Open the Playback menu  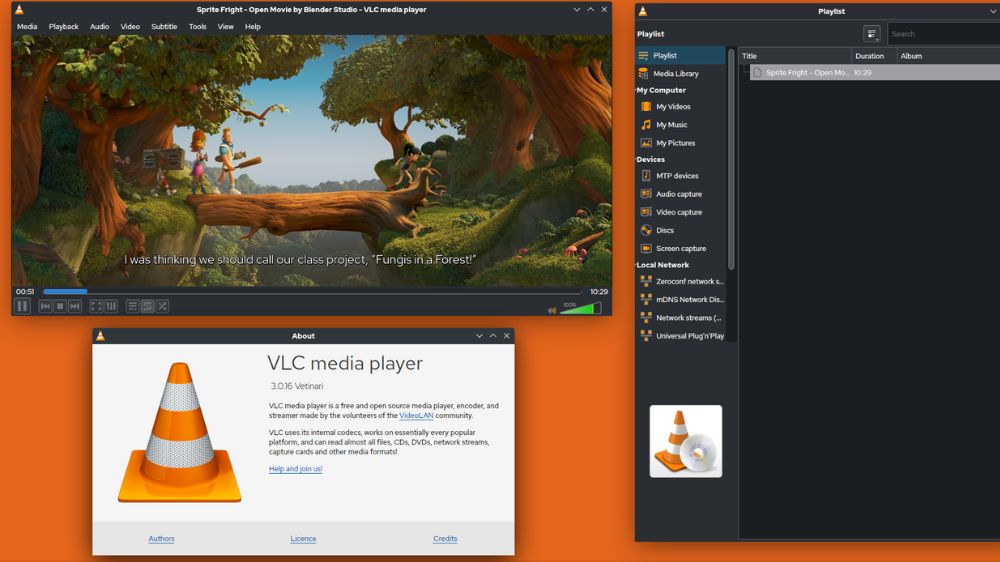(64, 27)
